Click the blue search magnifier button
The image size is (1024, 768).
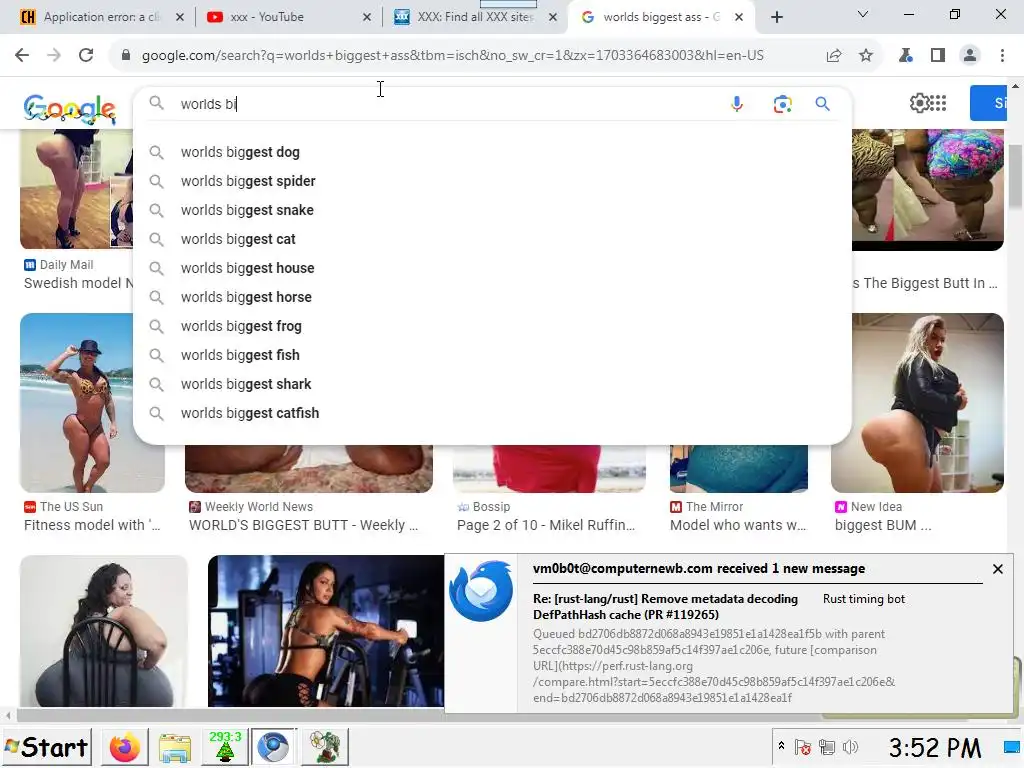(823, 104)
